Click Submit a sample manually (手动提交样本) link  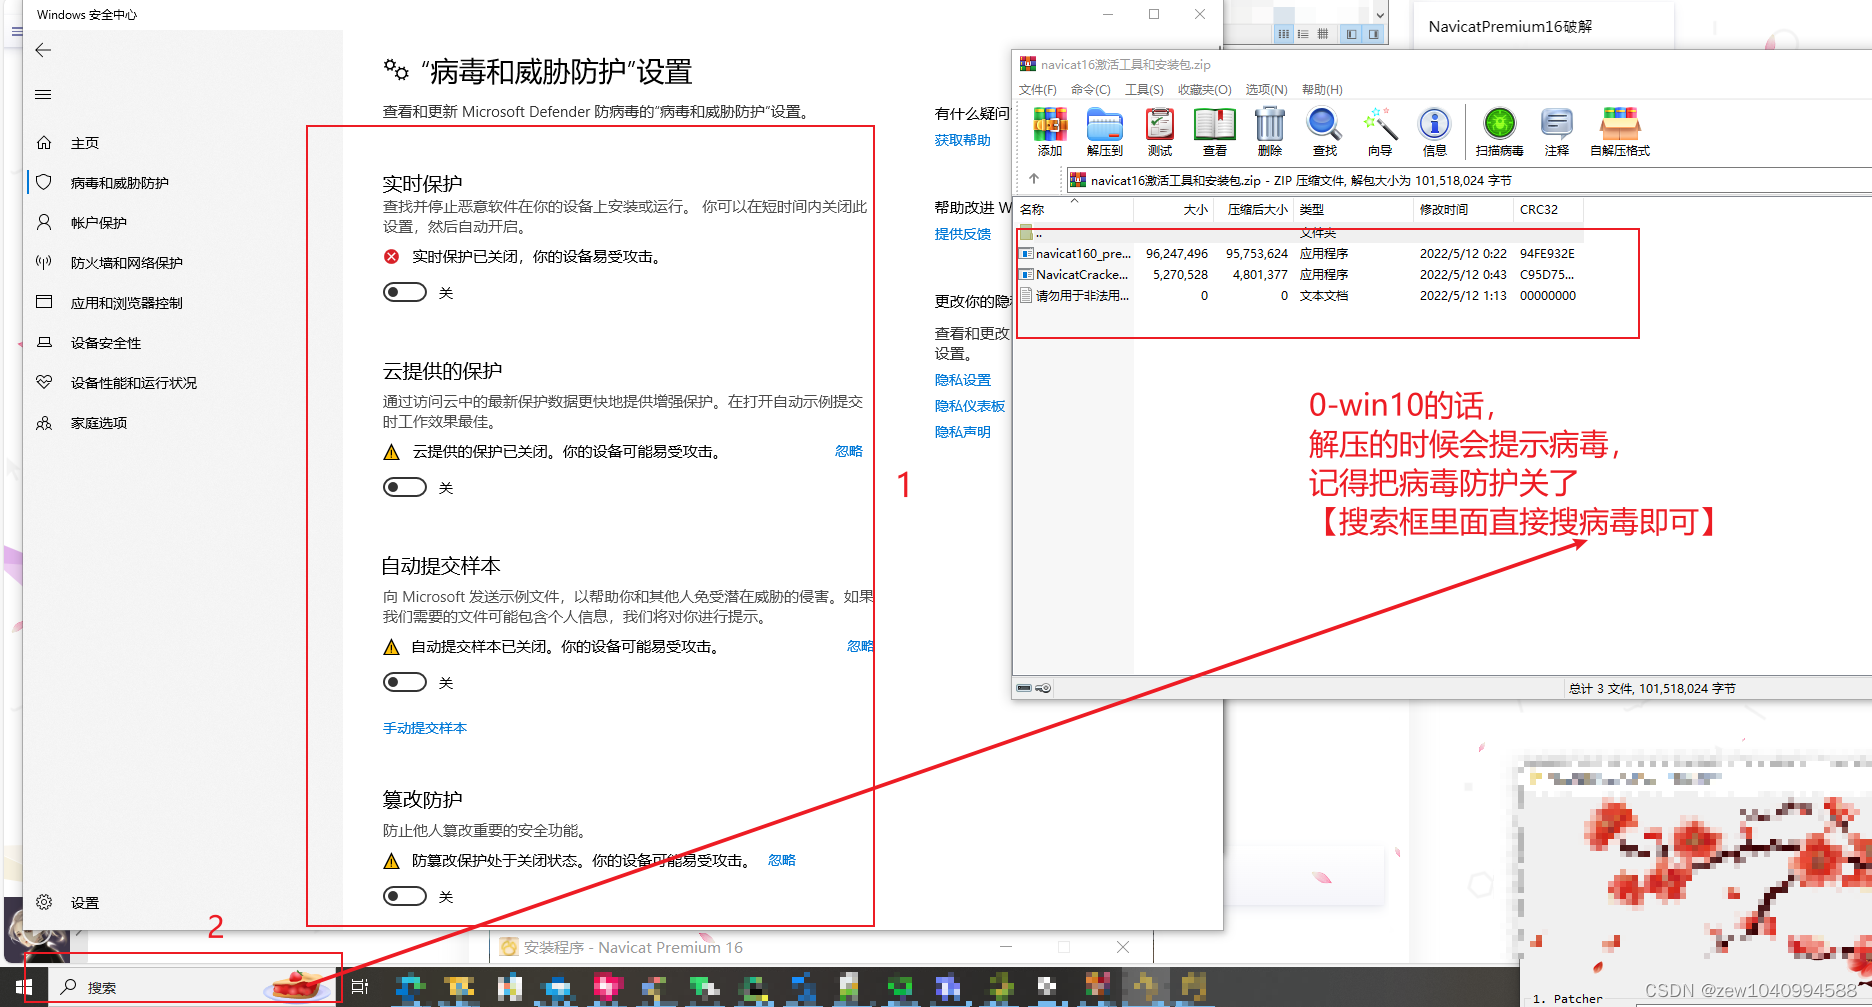[x=425, y=728]
